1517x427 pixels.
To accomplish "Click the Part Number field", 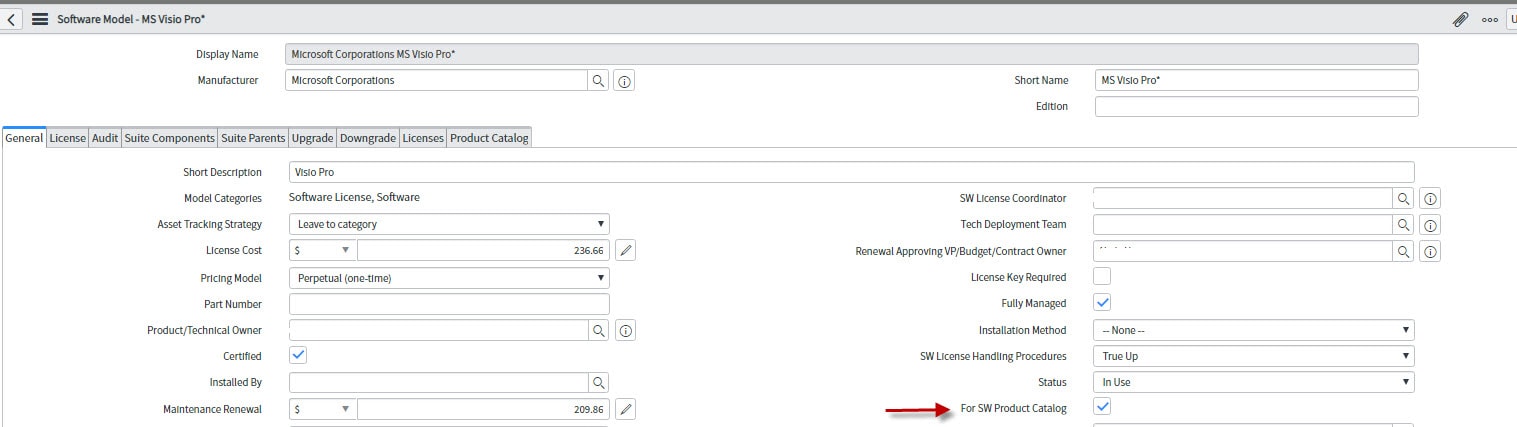I will click(x=449, y=304).
